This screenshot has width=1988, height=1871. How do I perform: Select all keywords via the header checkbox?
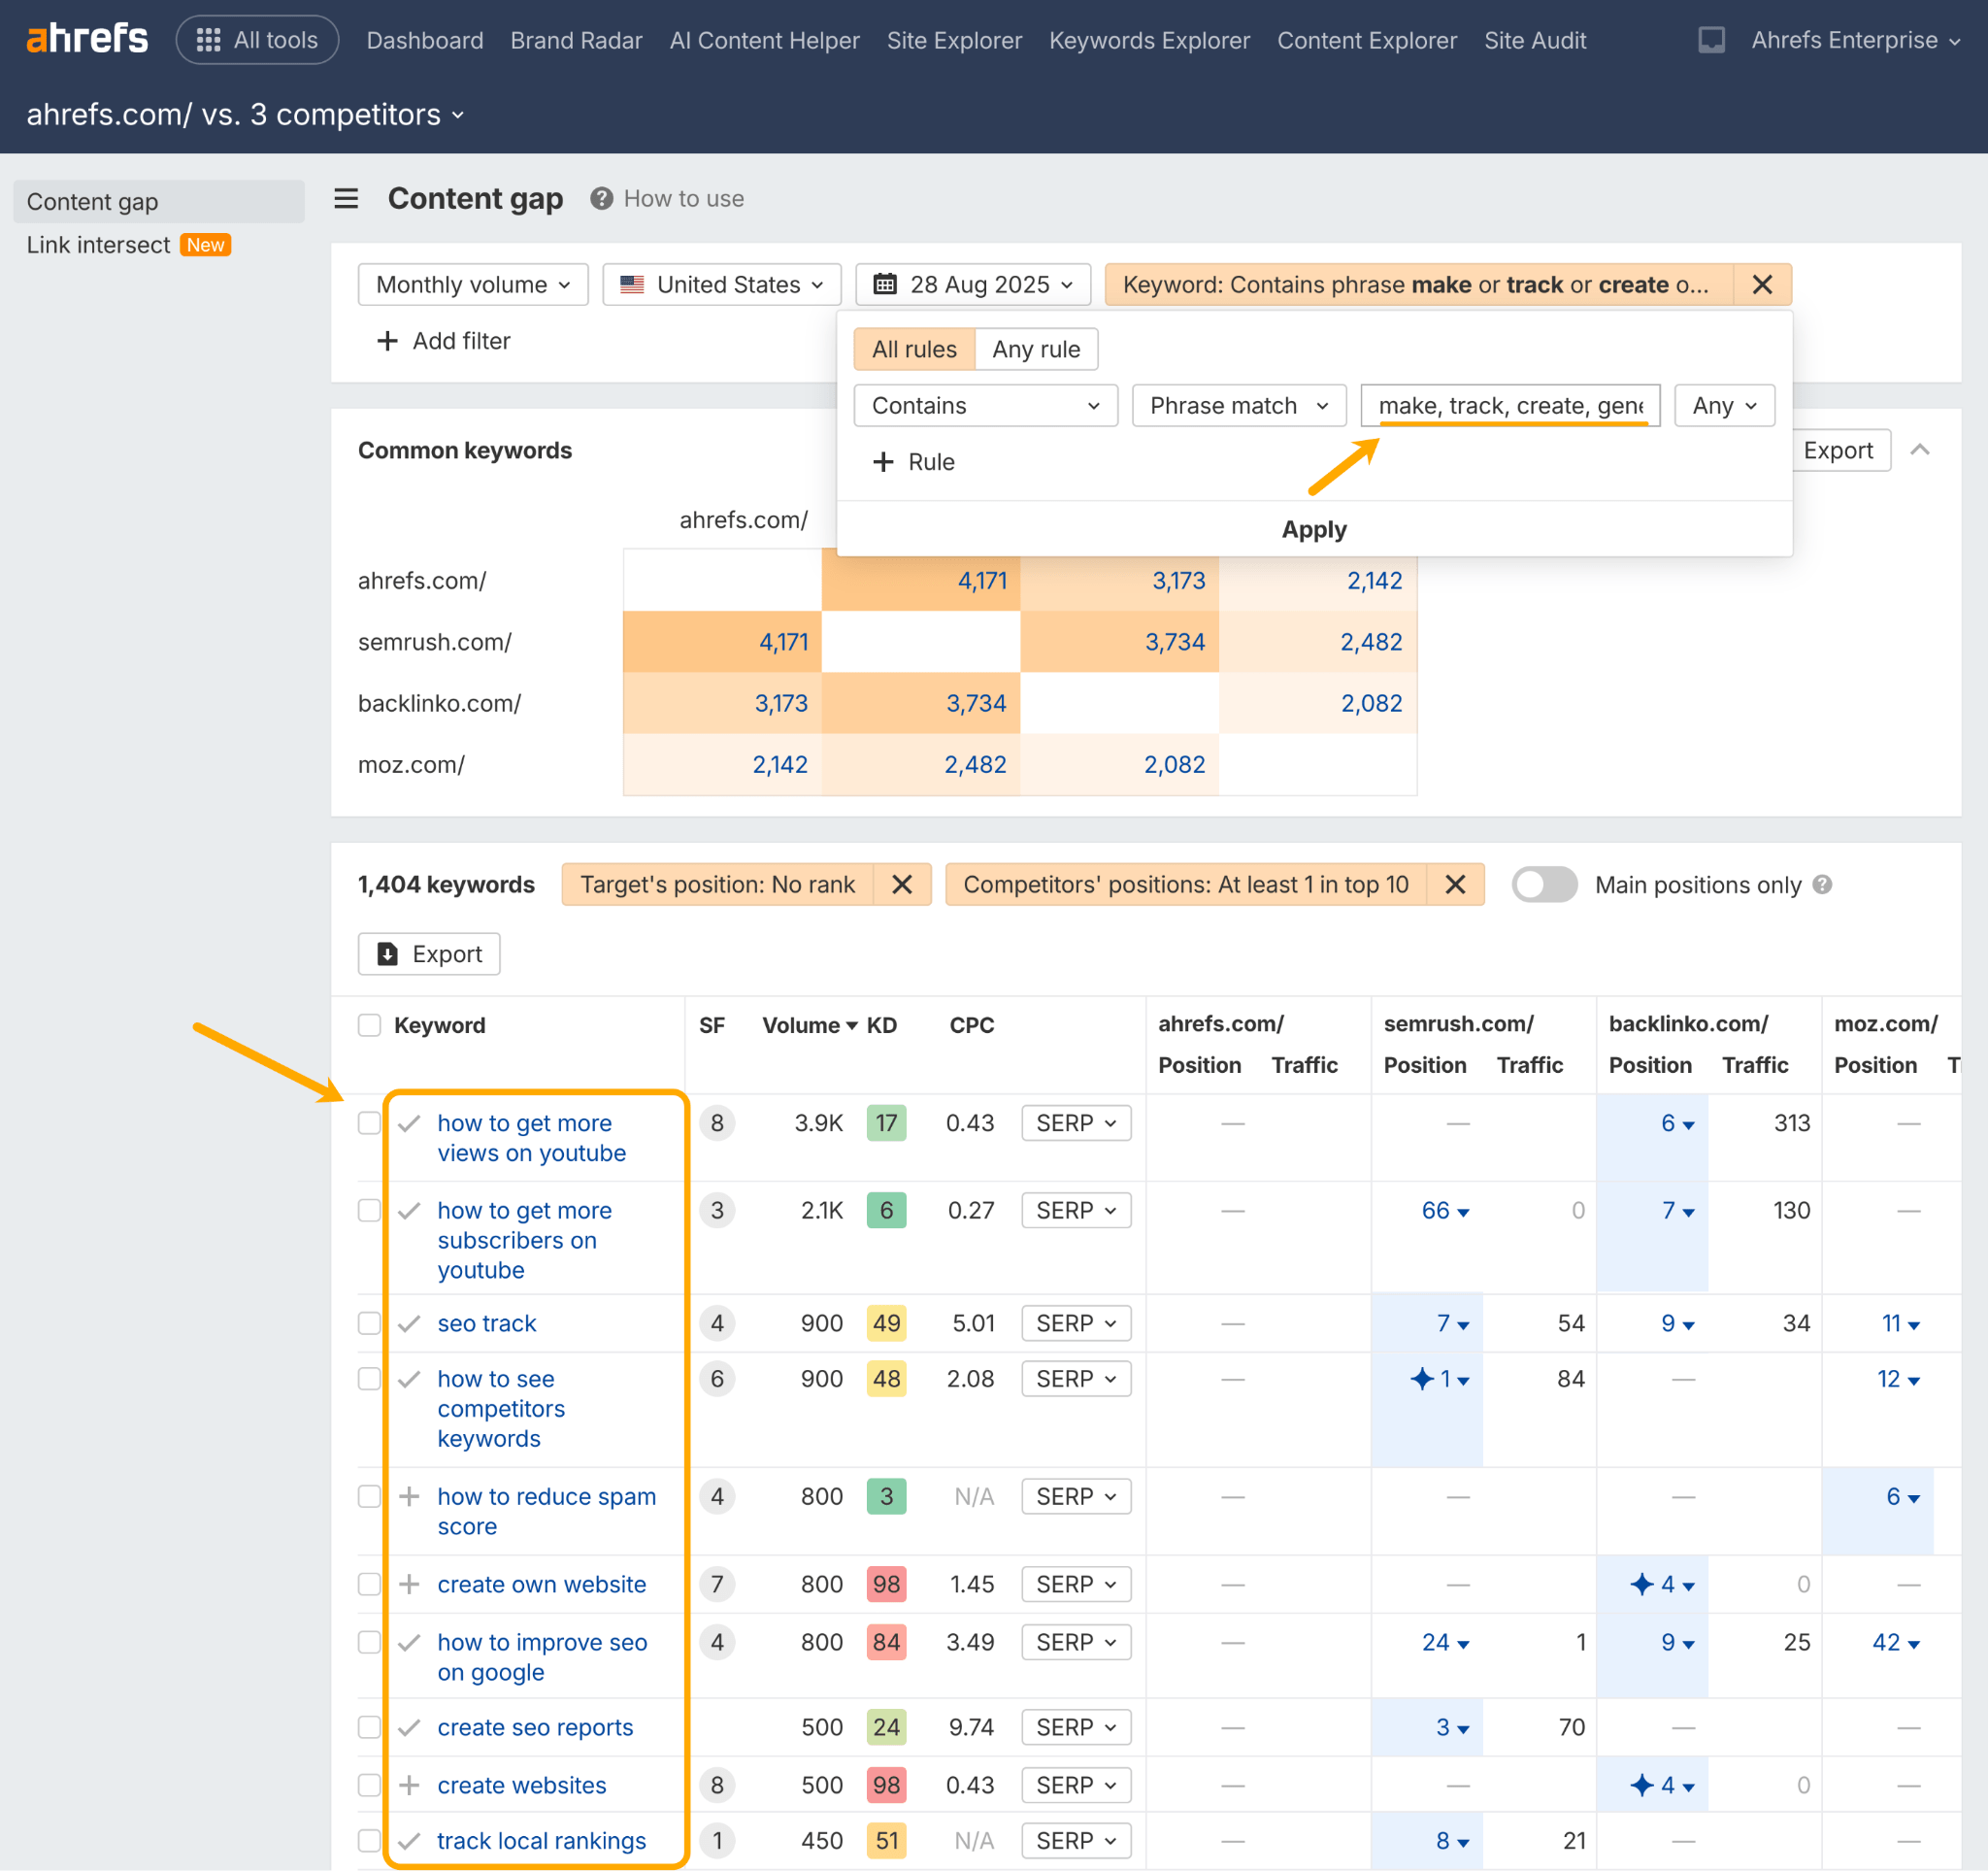[x=369, y=1025]
